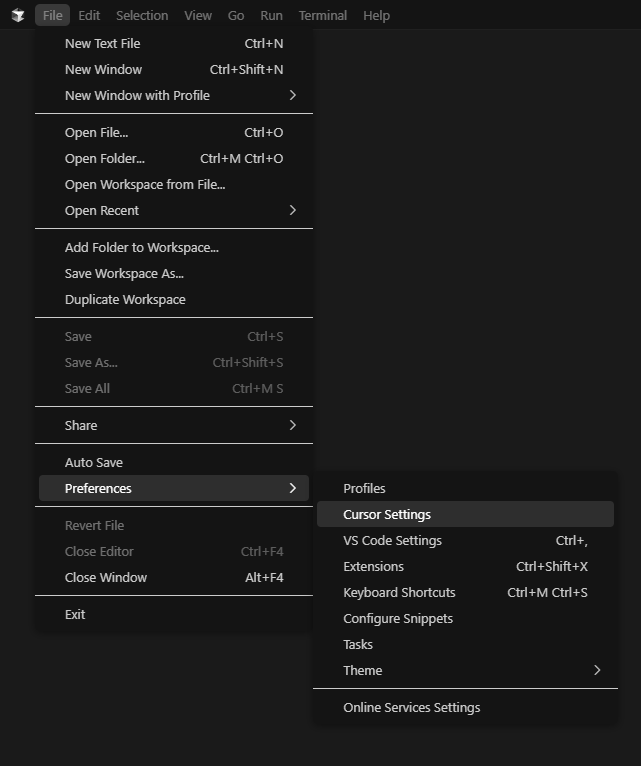
Task: Select Open File... entry
Action: [174, 132]
